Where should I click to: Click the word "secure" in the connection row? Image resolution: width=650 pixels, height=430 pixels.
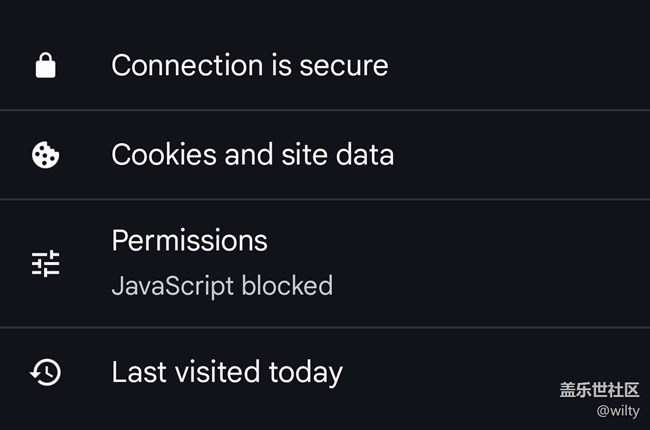[x=344, y=66]
